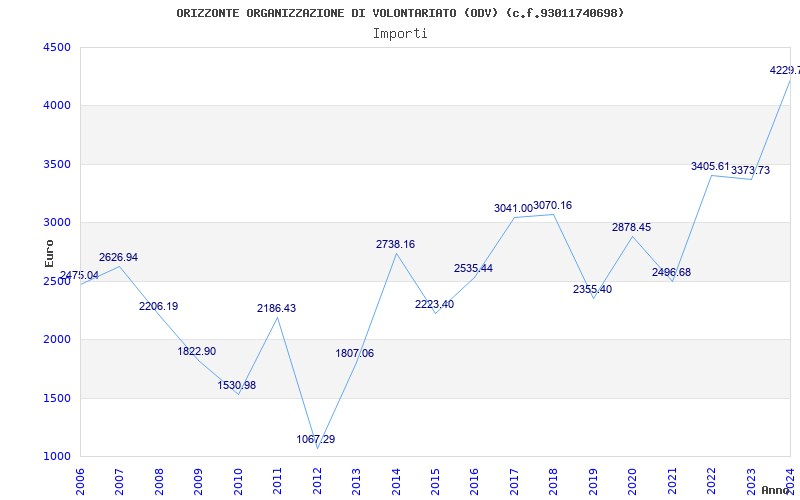Select data label 2738.16
This screenshot has height=500, width=800.
tap(395, 244)
